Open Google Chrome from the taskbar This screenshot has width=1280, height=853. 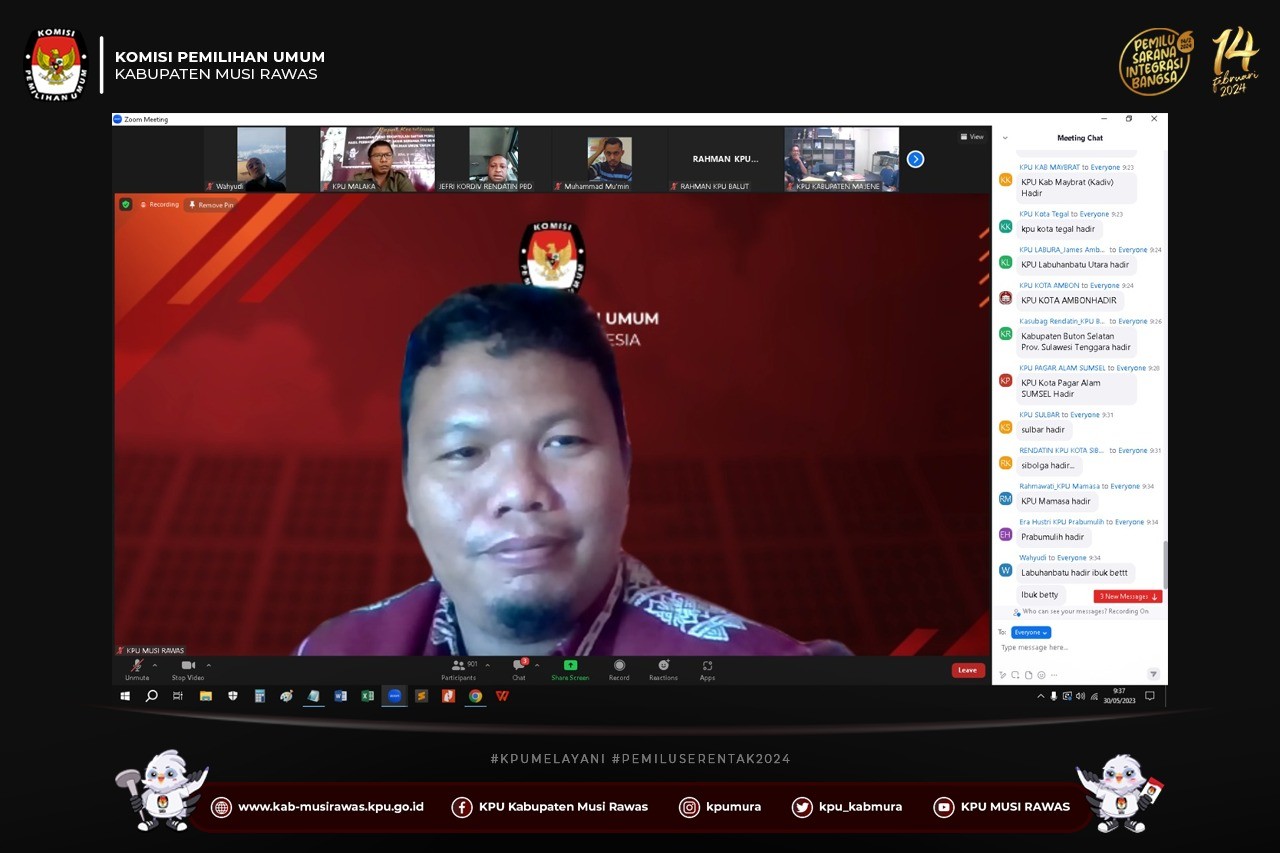pyautogui.click(x=475, y=696)
